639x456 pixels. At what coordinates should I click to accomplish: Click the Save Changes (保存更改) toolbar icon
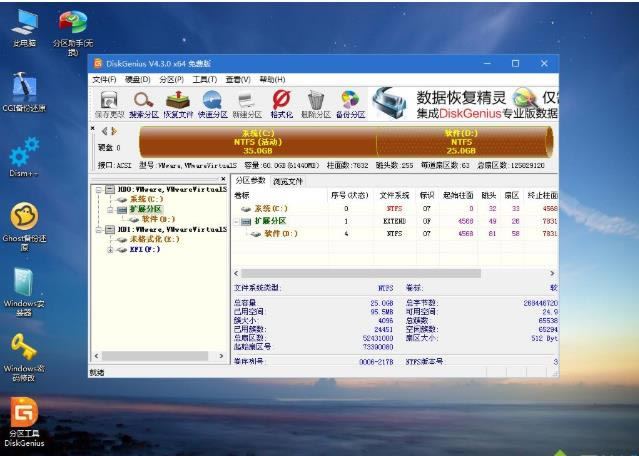(x=109, y=105)
